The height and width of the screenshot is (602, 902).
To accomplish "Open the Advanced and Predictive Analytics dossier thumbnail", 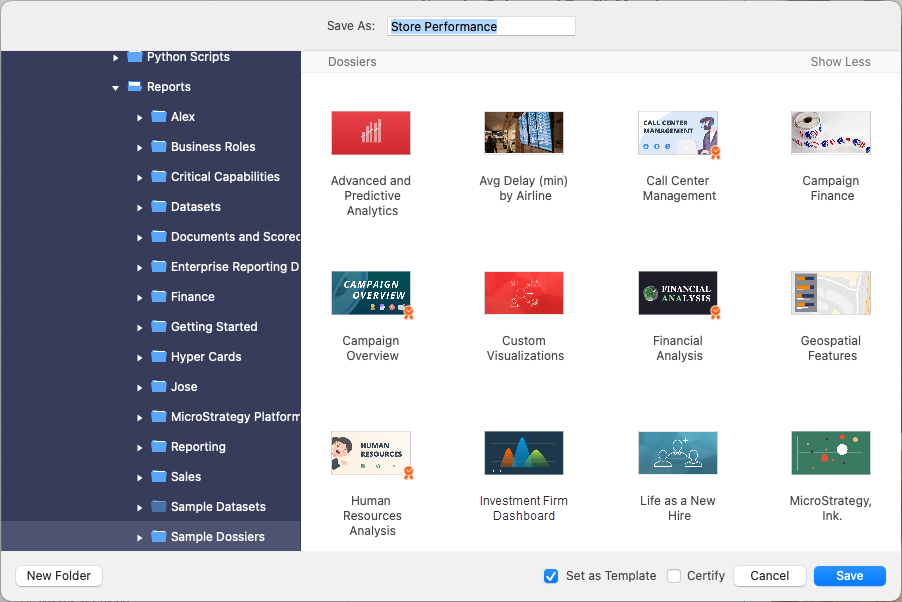I will [x=371, y=133].
